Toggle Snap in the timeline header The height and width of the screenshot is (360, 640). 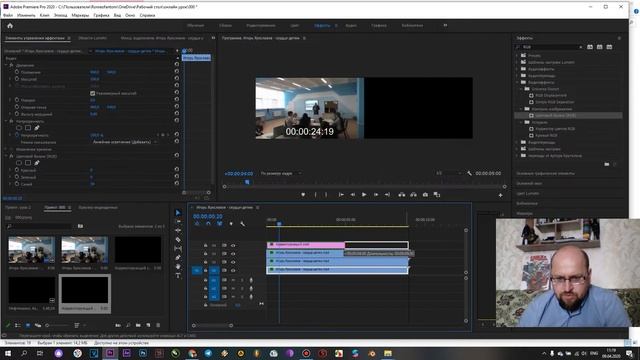[x=208, y=224]
